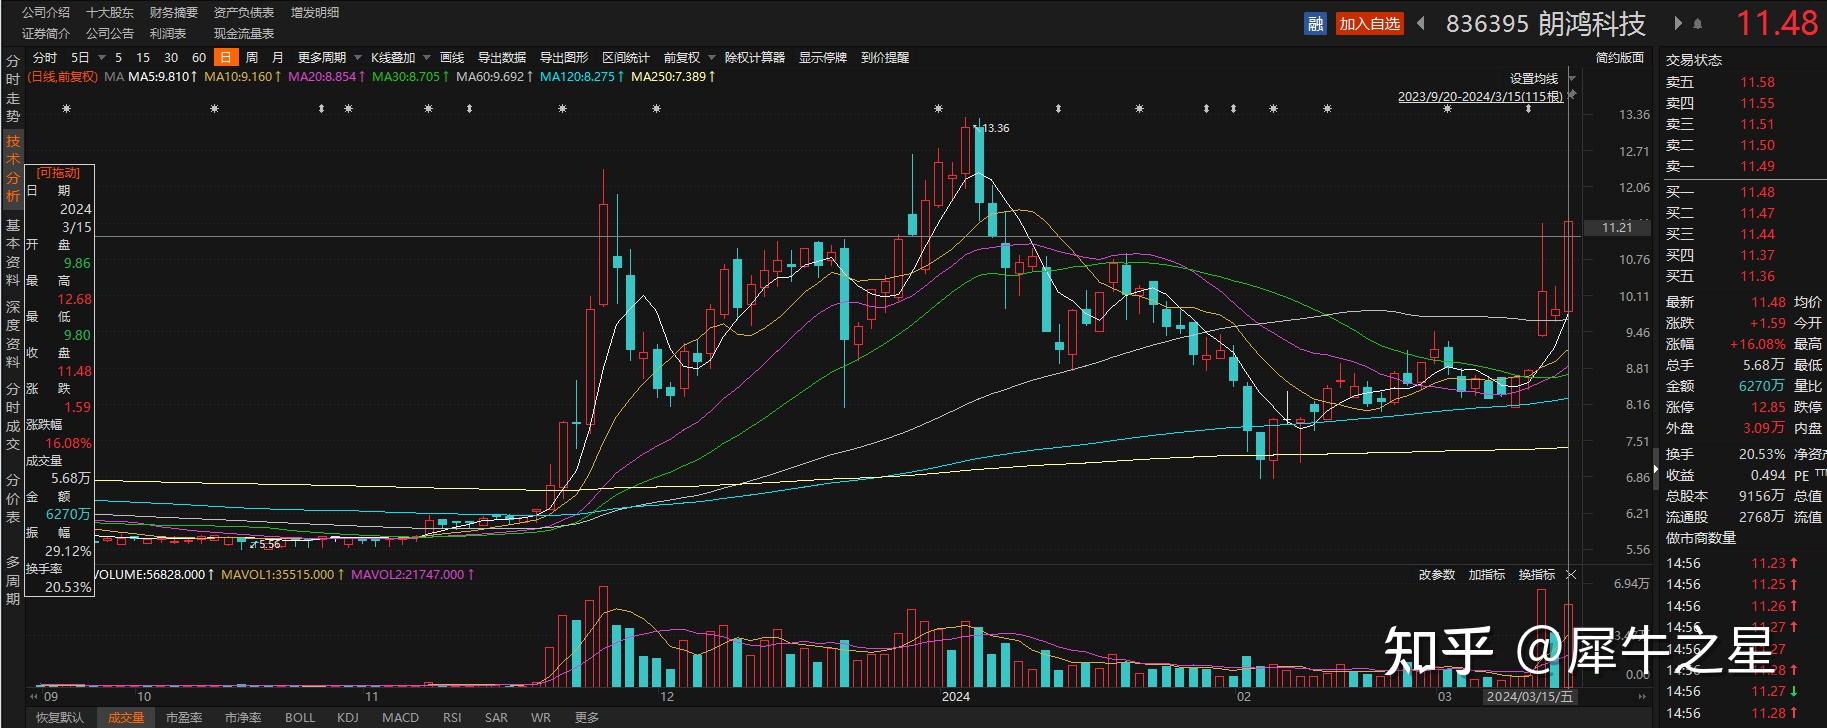Select the 60-minute period
Image resolution: width=1827 pixels, height=728 pixels.
point(199,58)
